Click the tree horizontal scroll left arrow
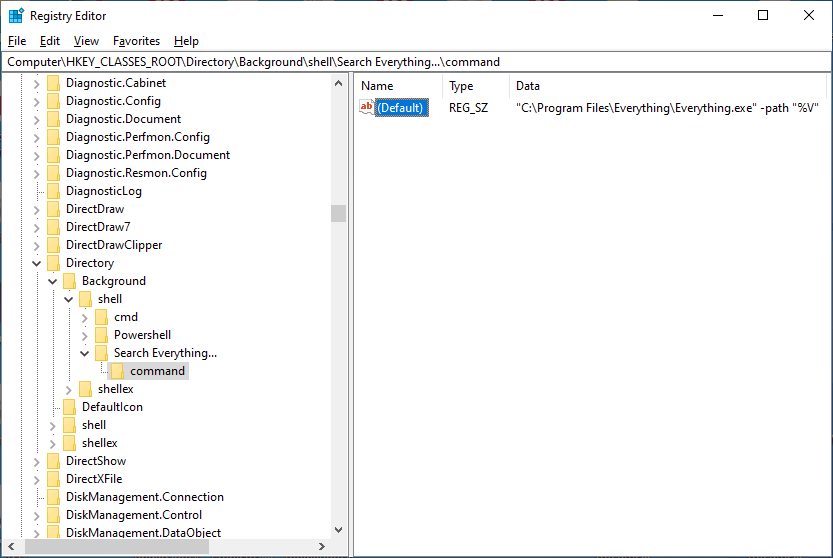The height and width of the screenshot is (558, 833). click(x=11, y=546)
